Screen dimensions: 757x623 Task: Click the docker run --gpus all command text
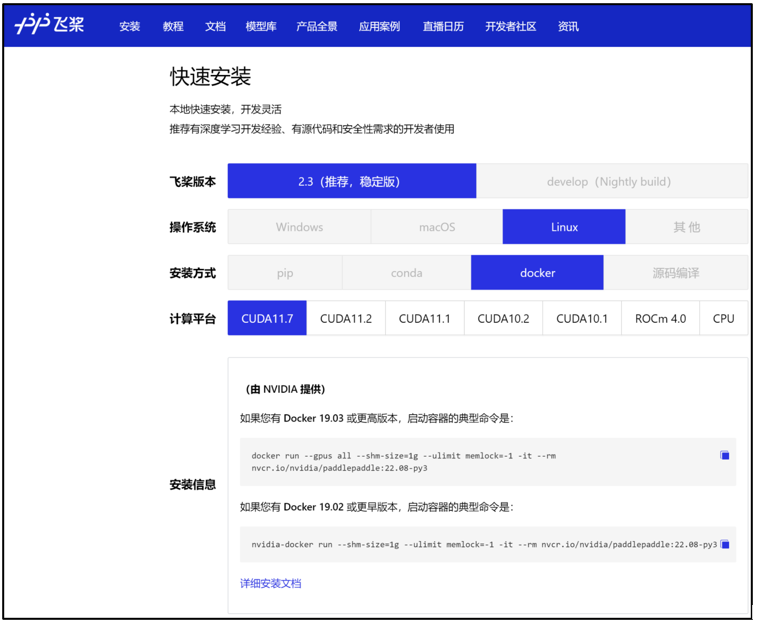tap(404, 461)
